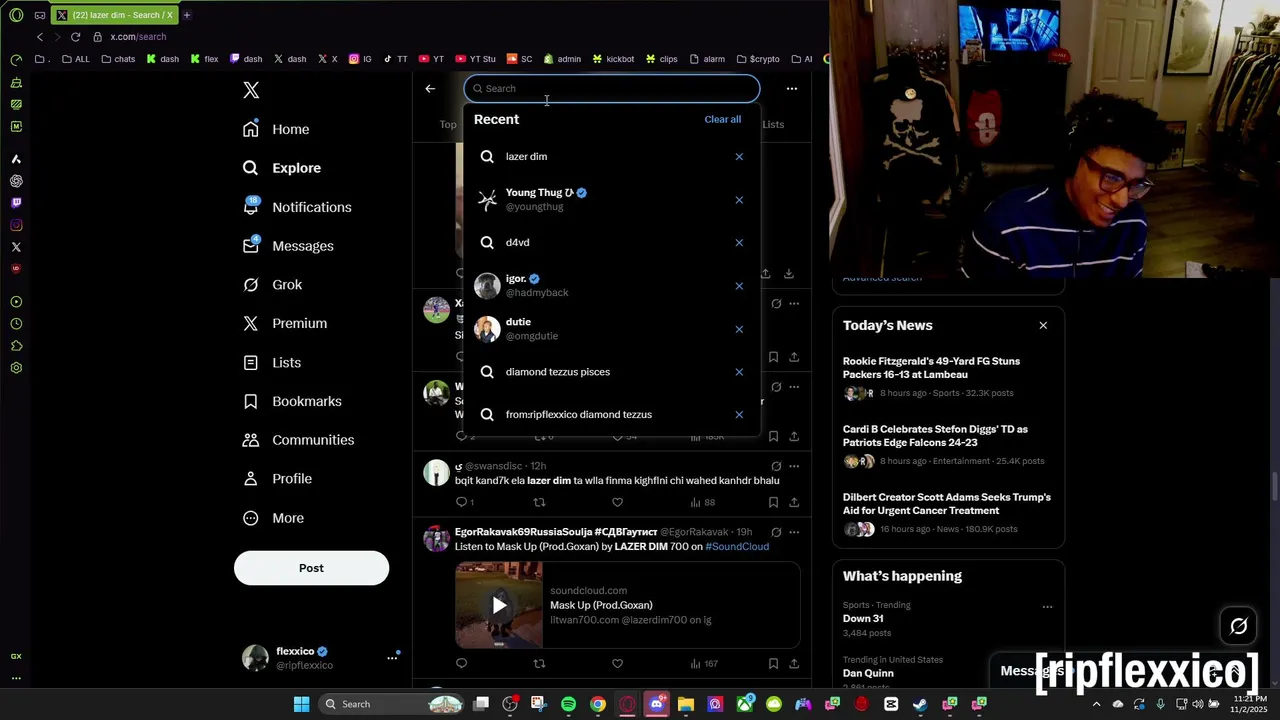Repost the @swansdlsc post

[x=539, y=502]
